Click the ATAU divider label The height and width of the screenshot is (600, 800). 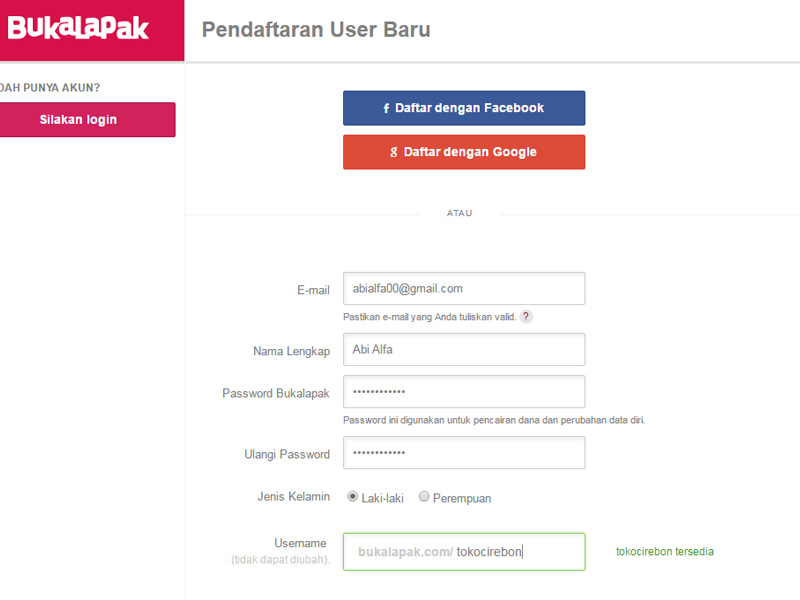tap(459, 213)
